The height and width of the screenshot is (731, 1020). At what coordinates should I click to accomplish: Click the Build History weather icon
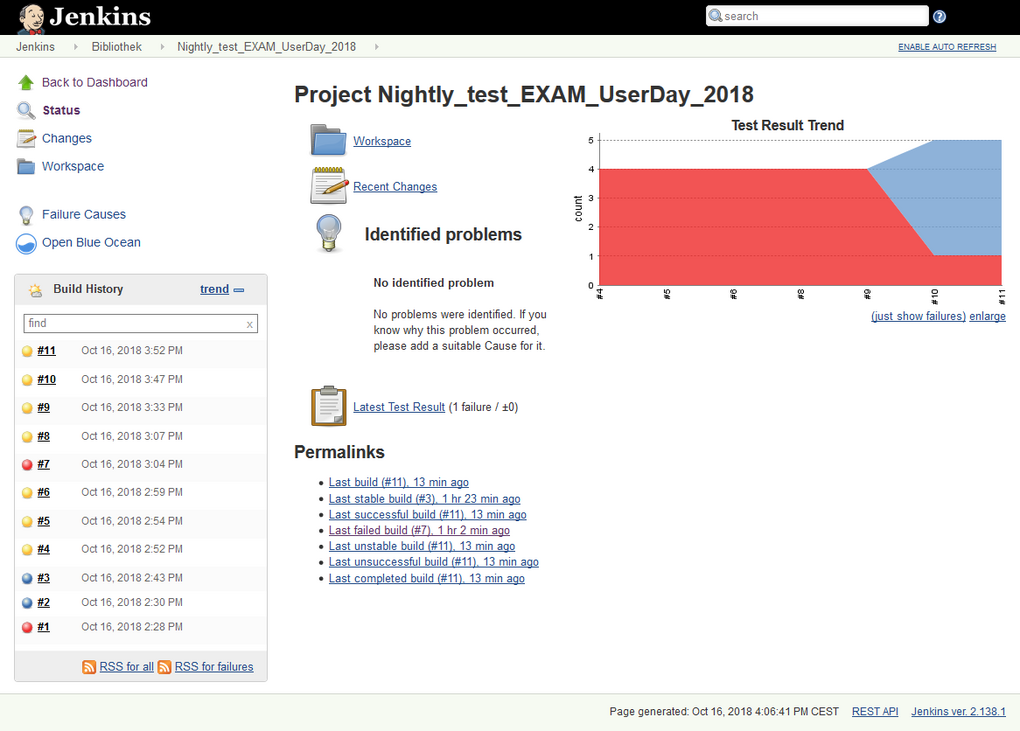coord(35,290)
